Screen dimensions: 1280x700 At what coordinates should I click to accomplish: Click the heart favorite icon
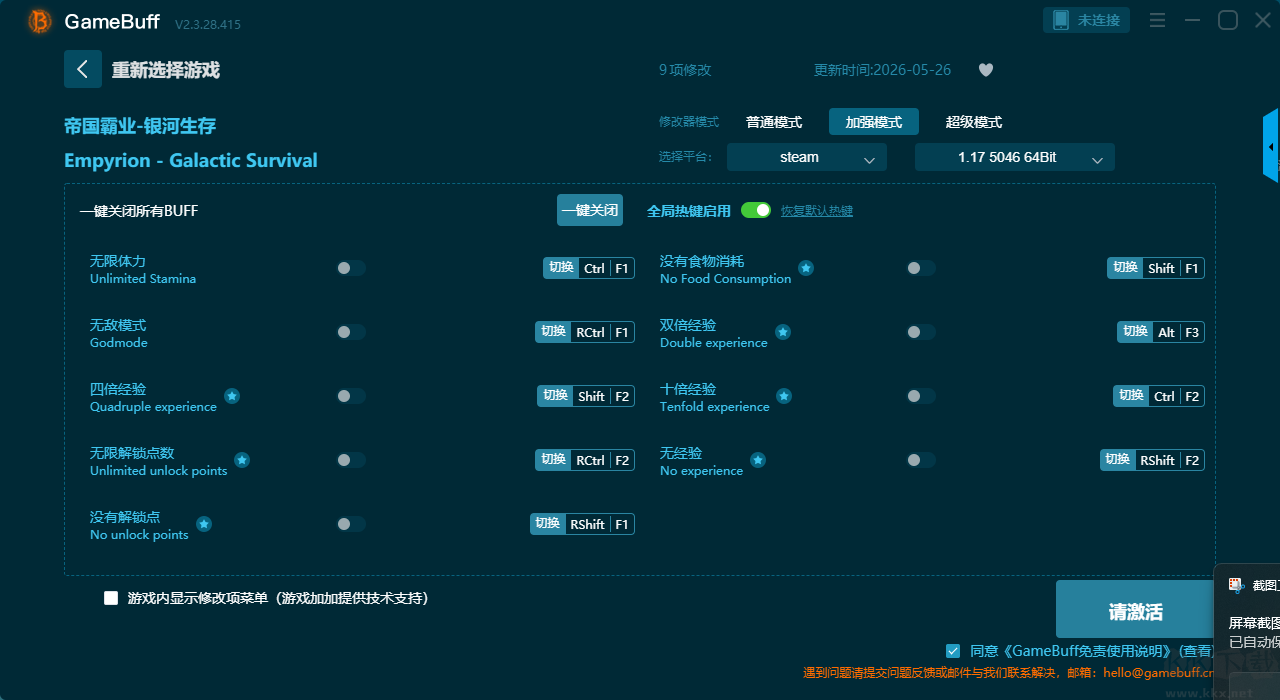tap(985, 70)
